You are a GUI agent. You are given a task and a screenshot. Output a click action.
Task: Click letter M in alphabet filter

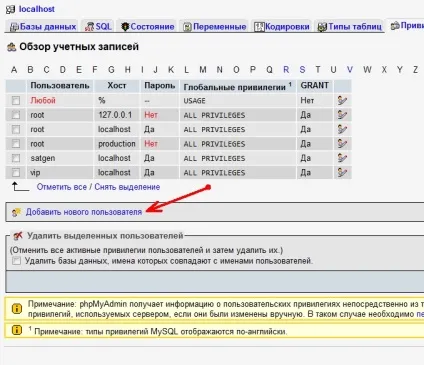(203, 70)
